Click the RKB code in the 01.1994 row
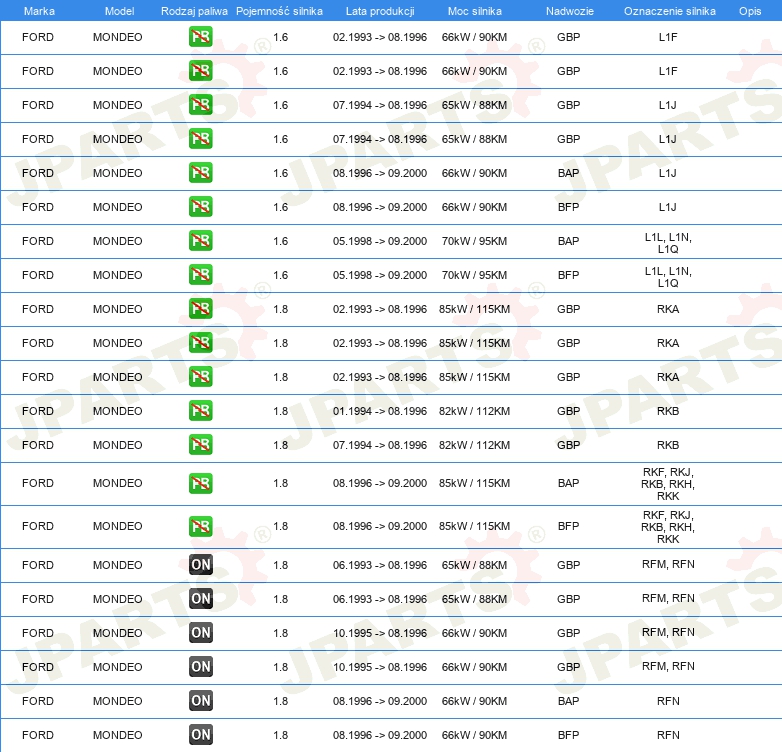Viewport: 782px width, 752px height. click(x=668, y=411)
